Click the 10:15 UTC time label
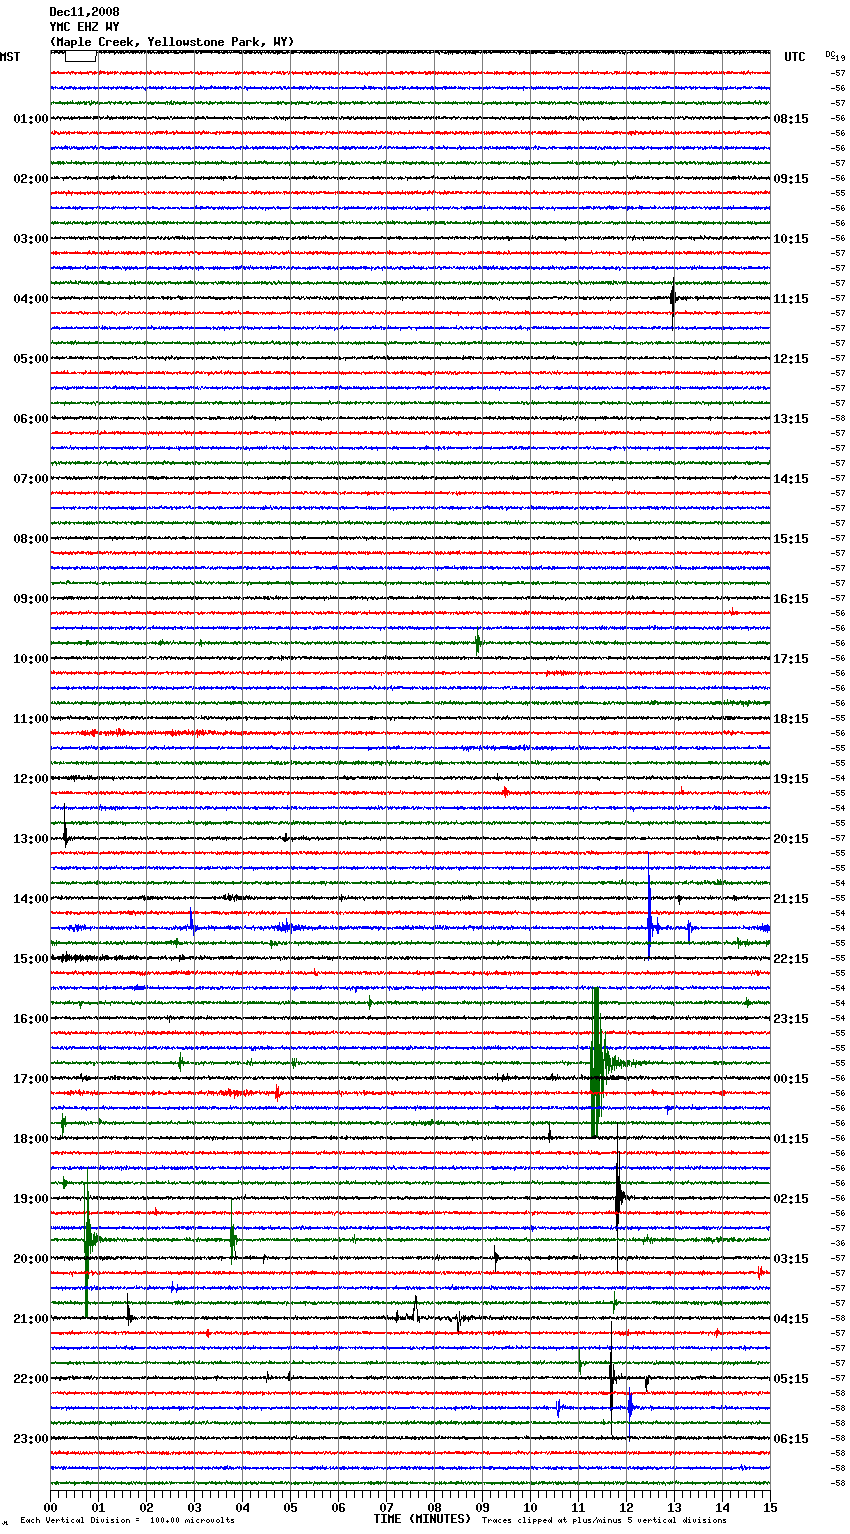The width and height of the screenshot is (850, 1534). [x=791, y=239]
